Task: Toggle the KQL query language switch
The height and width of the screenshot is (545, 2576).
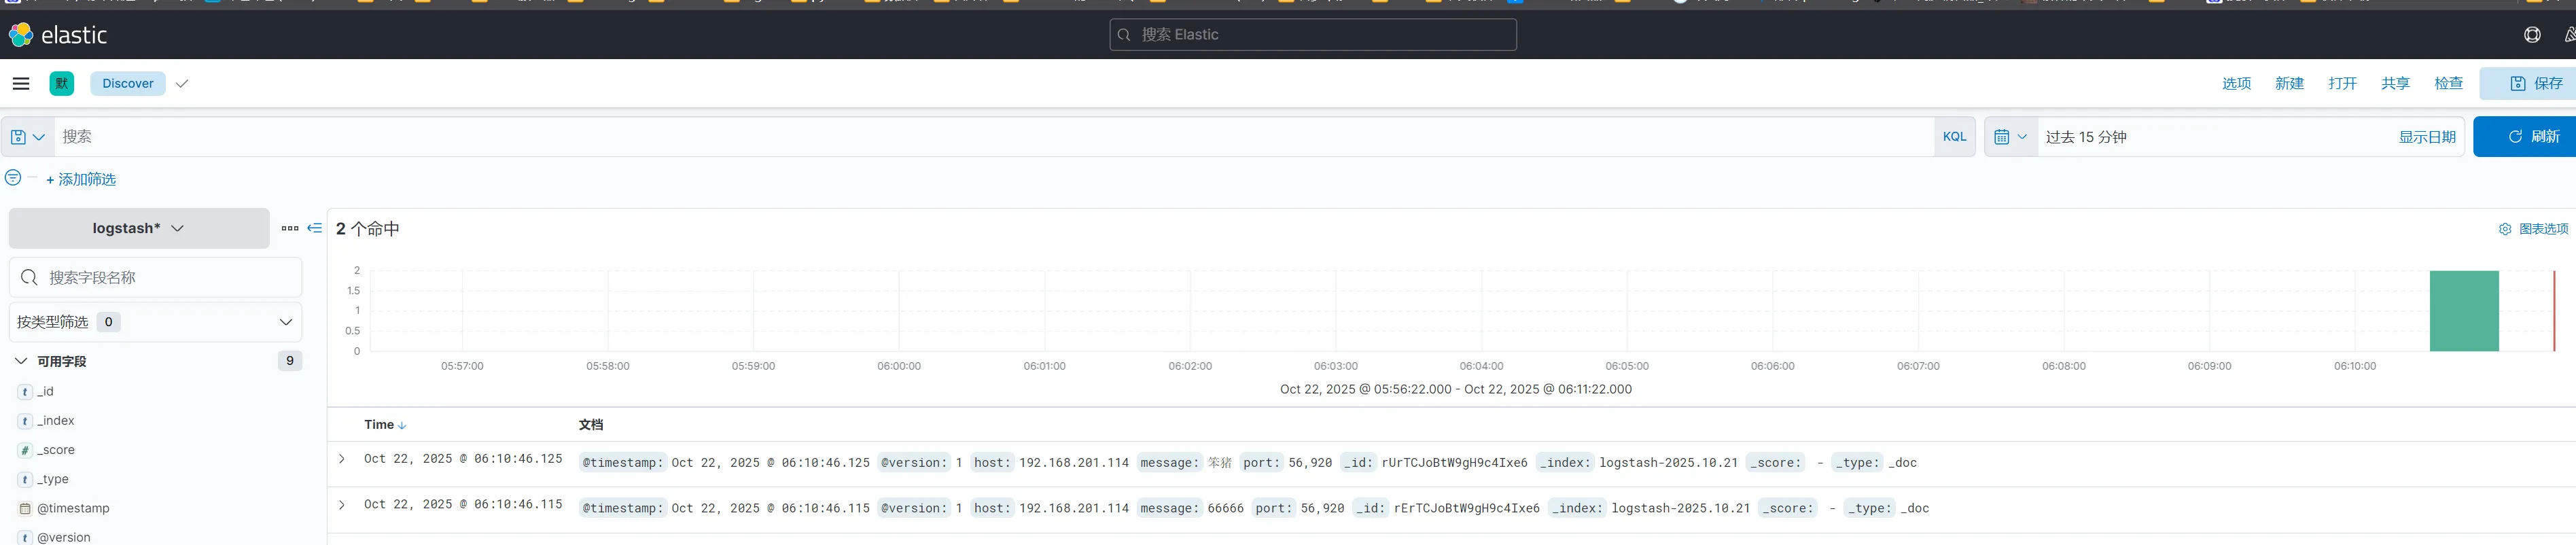Action: [x=1954, y=137]
